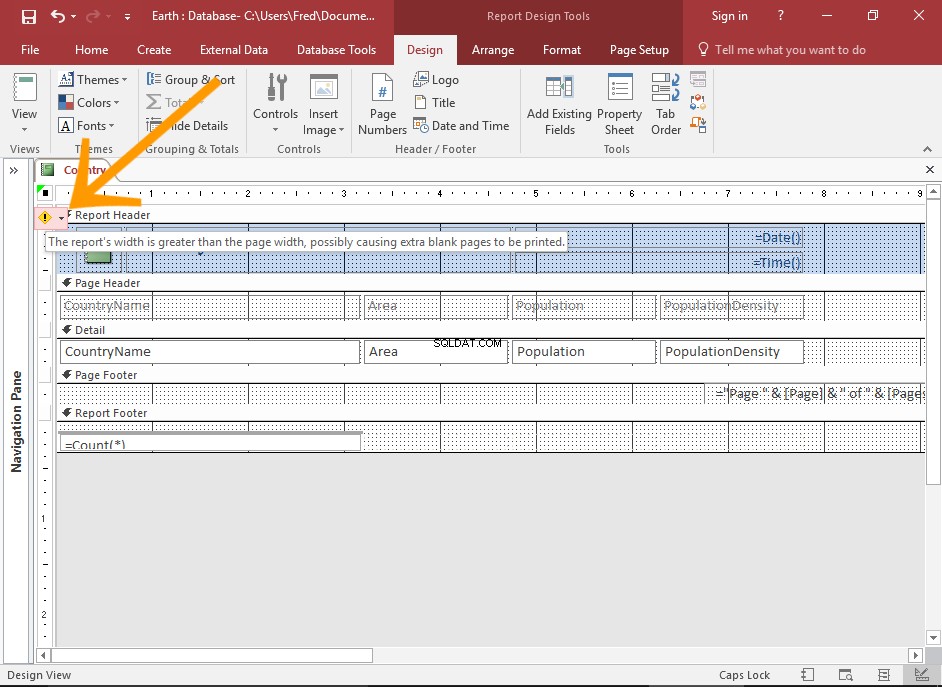
Task: Click the Insert Image button
Action: (x=323, y=103)
